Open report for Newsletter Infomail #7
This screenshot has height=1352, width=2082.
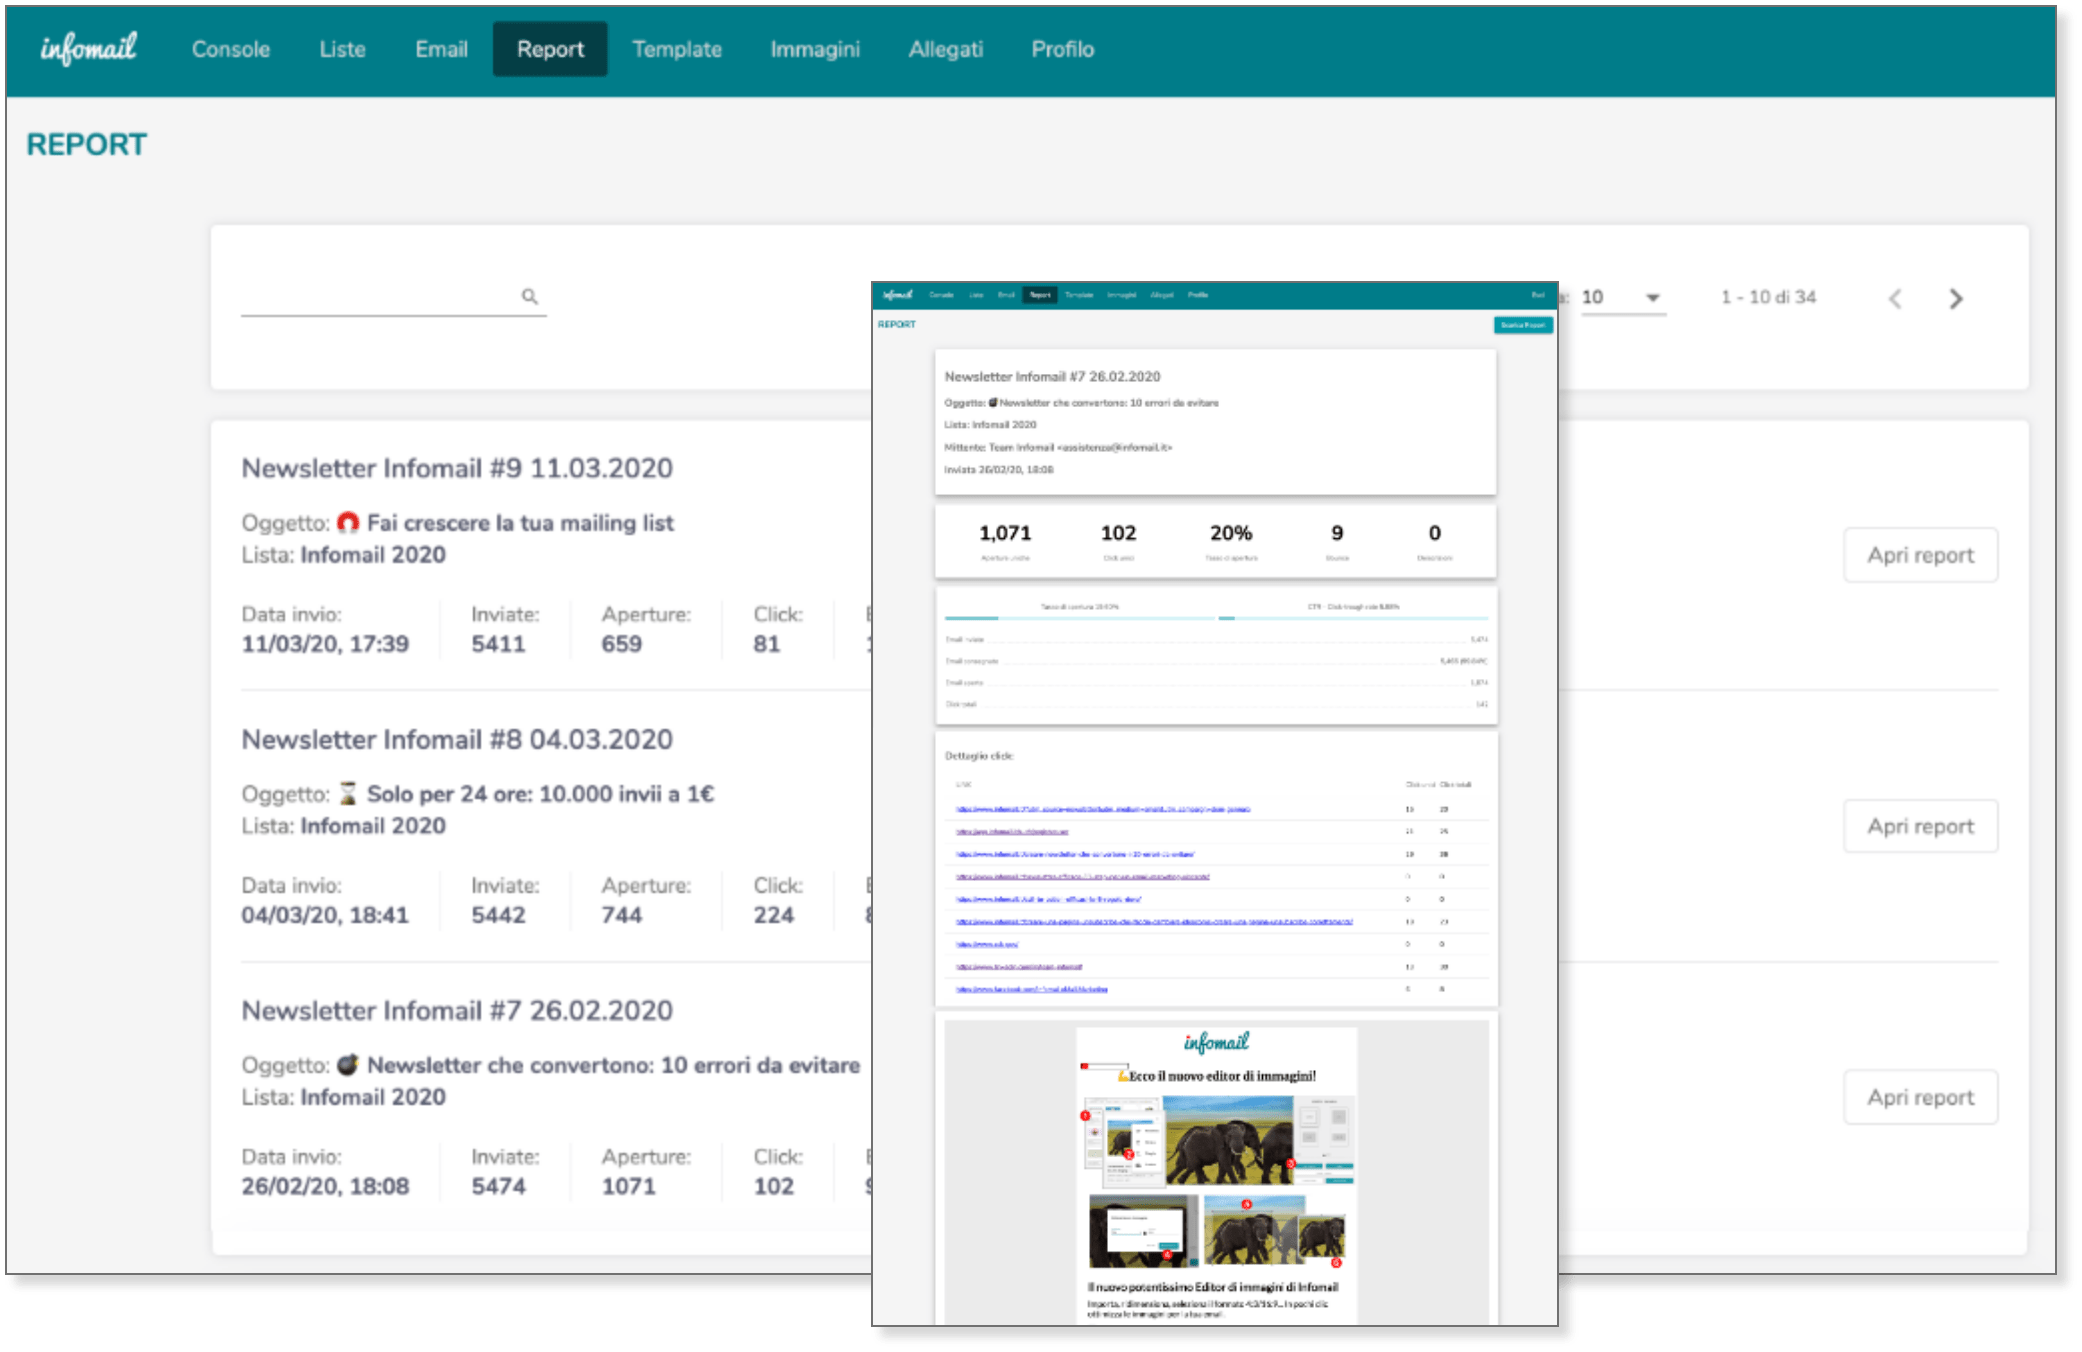(1920, 1097)
